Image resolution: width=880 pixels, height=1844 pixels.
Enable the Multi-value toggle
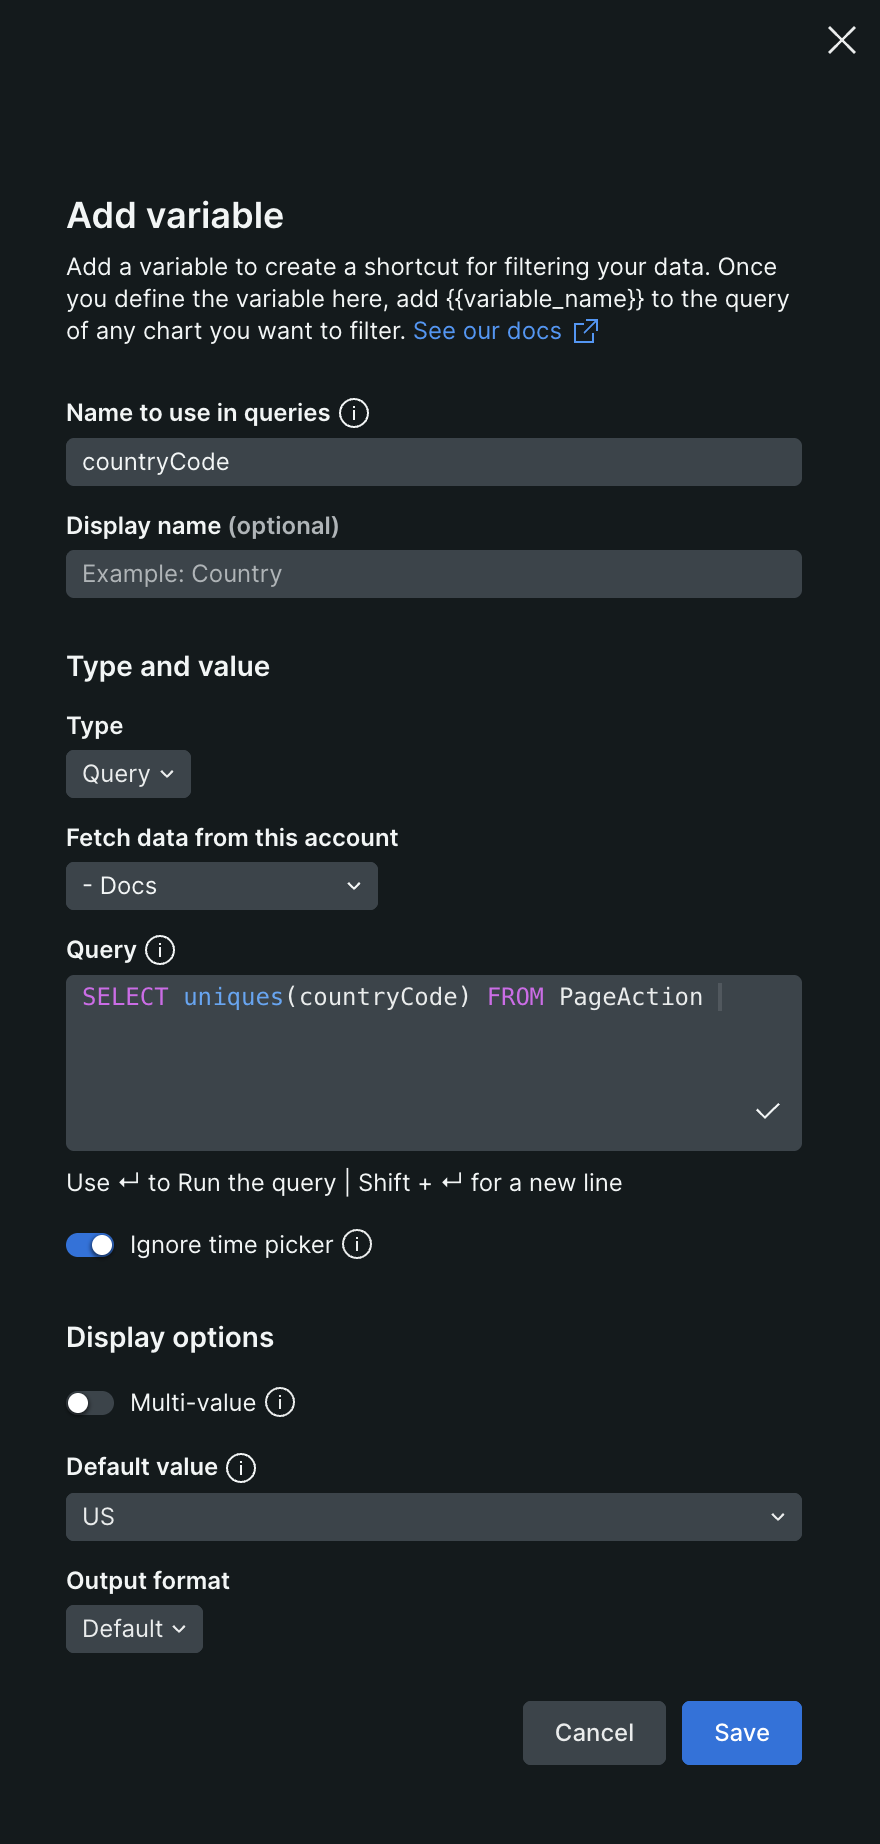coord(90,1403)
